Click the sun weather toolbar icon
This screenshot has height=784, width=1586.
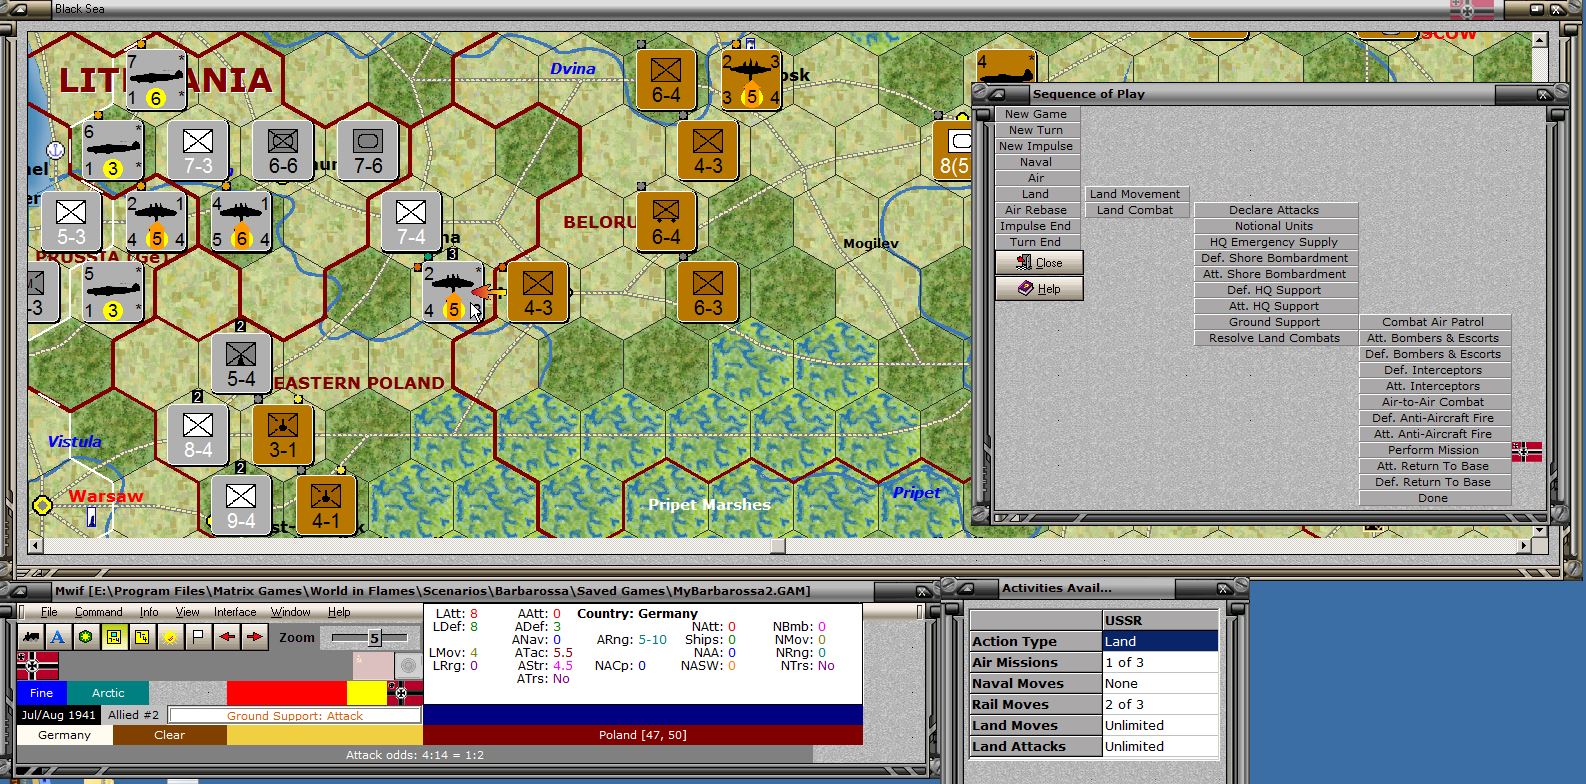[170, 637]
